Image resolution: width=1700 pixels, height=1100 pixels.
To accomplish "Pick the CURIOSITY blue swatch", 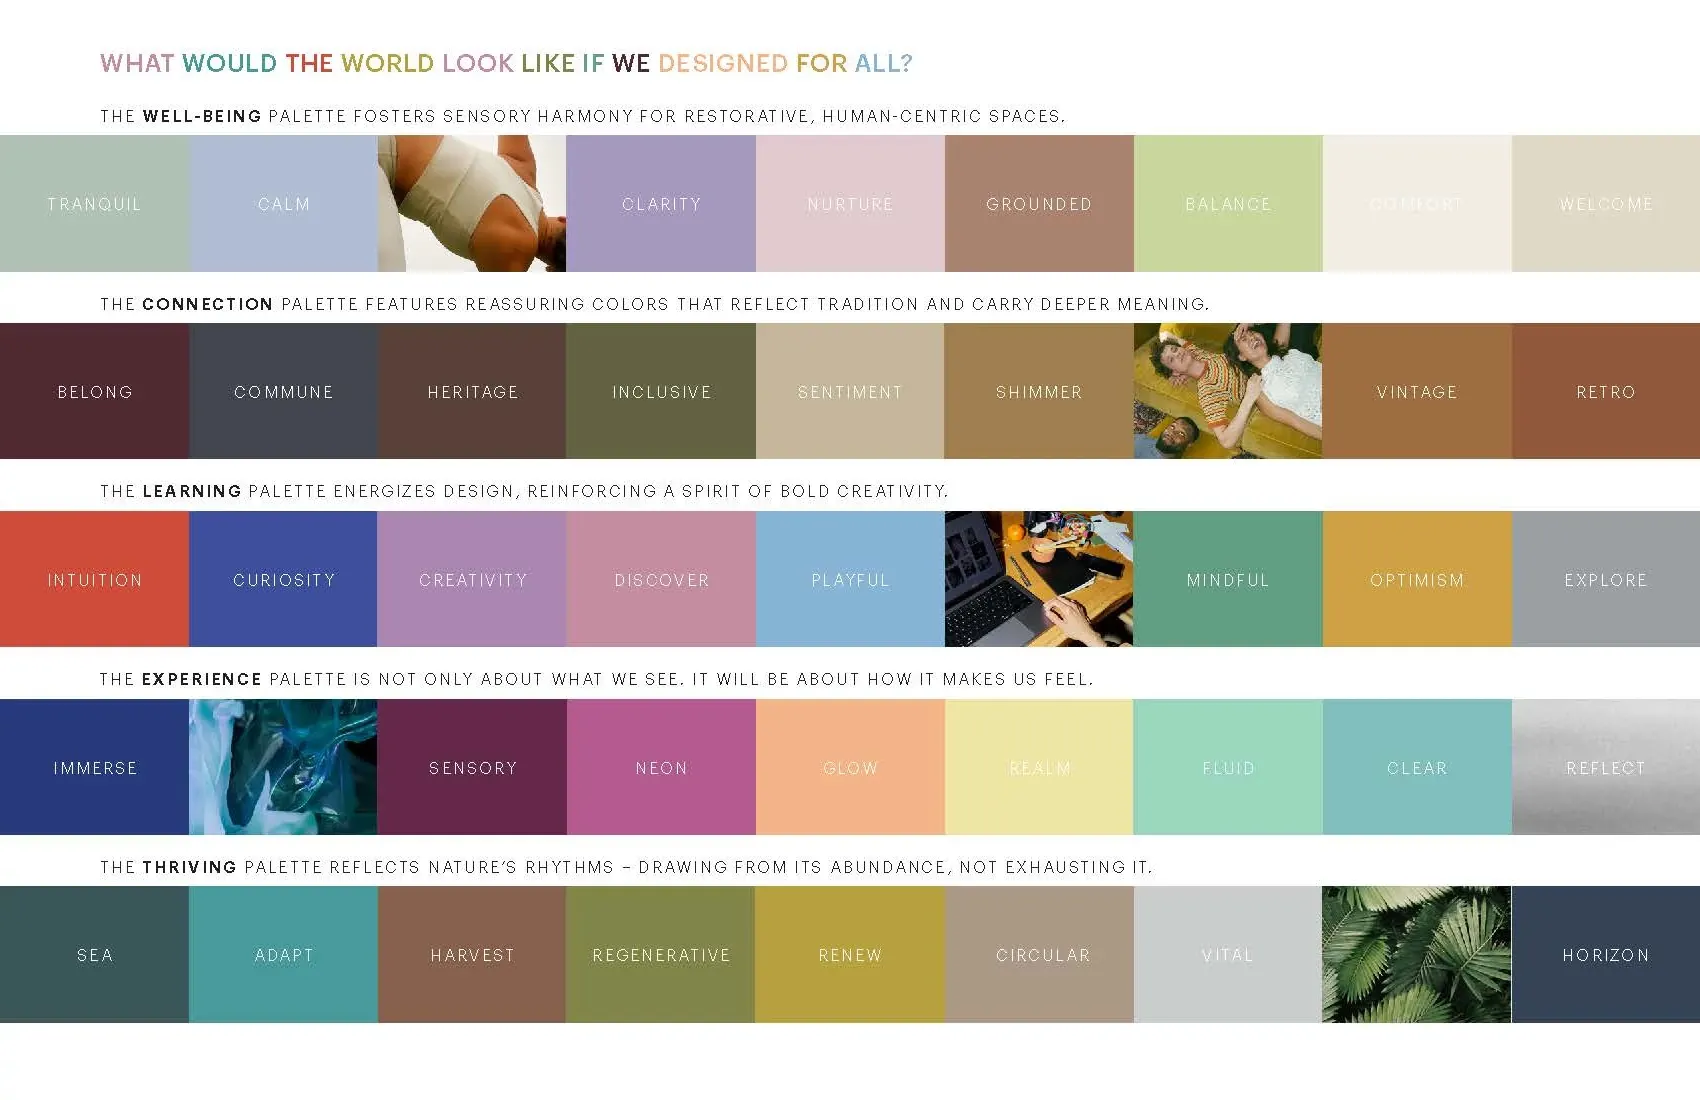I will [x=283, y=579].
